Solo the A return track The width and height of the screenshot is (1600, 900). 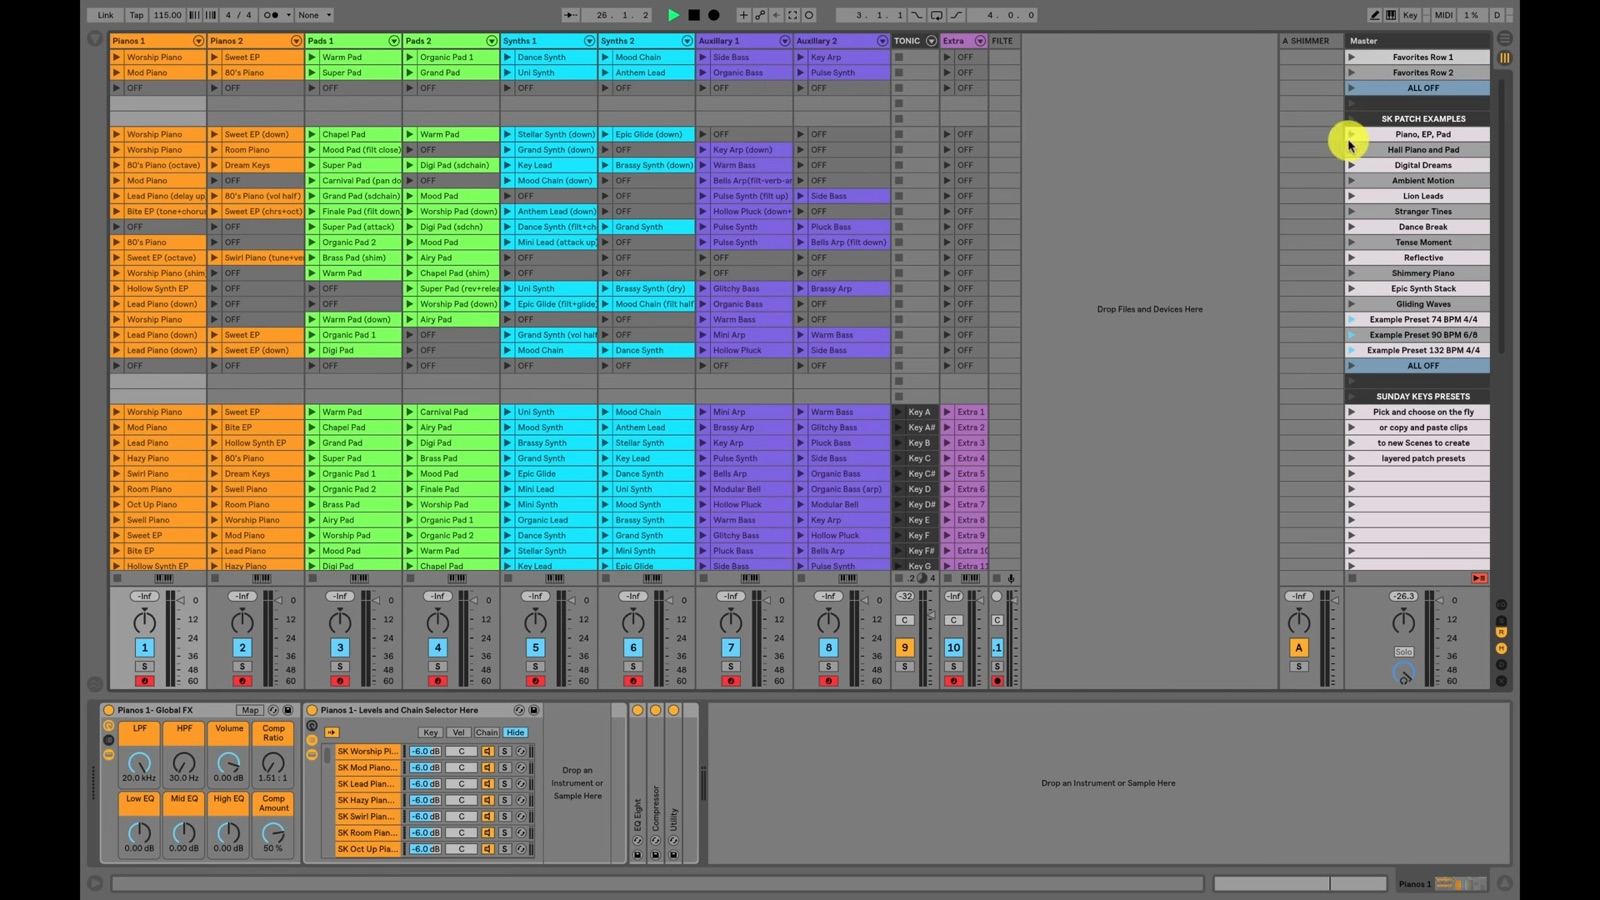pyautogui.click(x=1298, y=666)
